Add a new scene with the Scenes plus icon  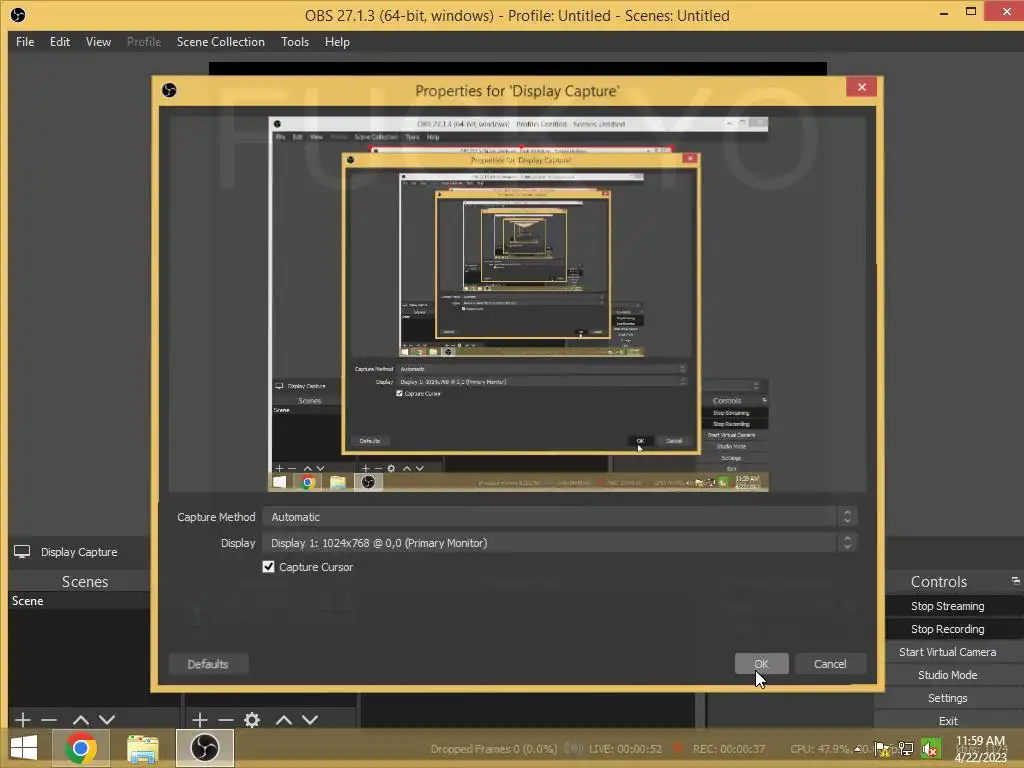click(x=23, y=720)
